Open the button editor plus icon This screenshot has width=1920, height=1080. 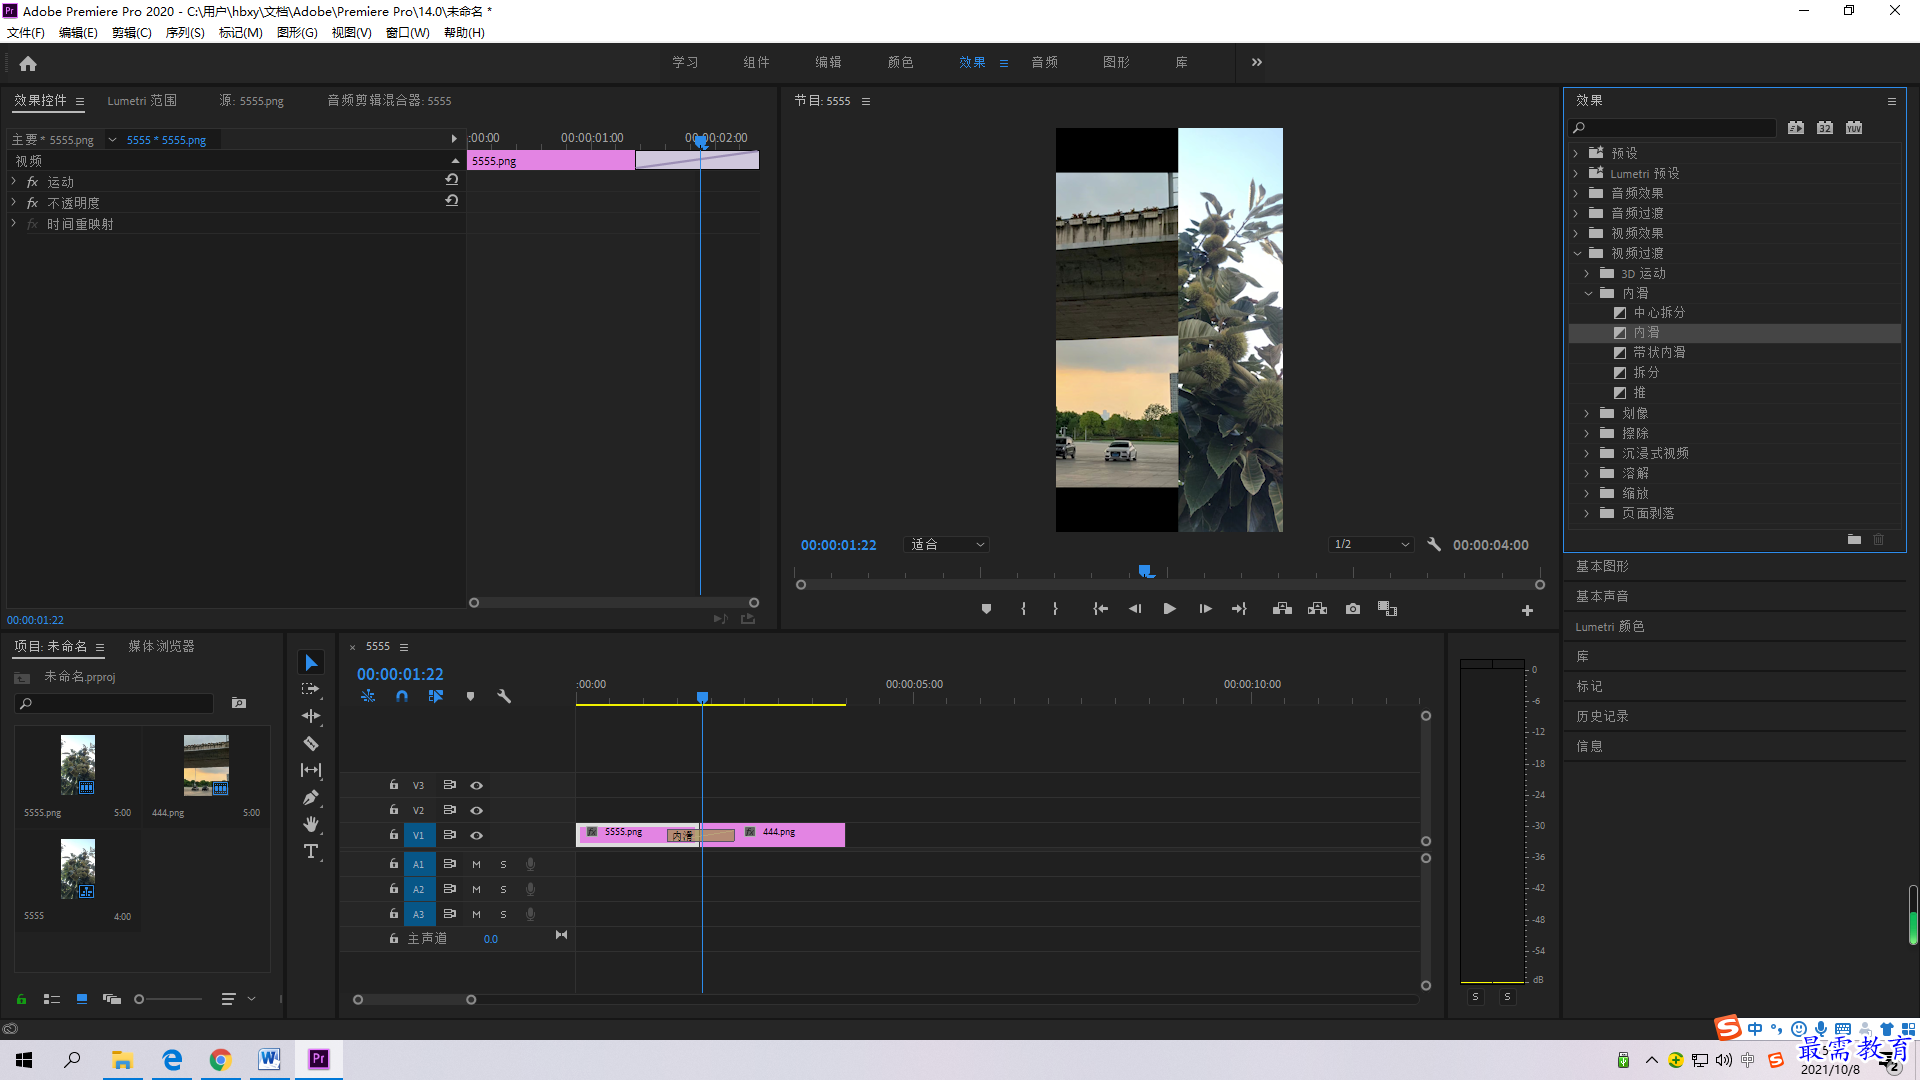(x=1527, y=610)
